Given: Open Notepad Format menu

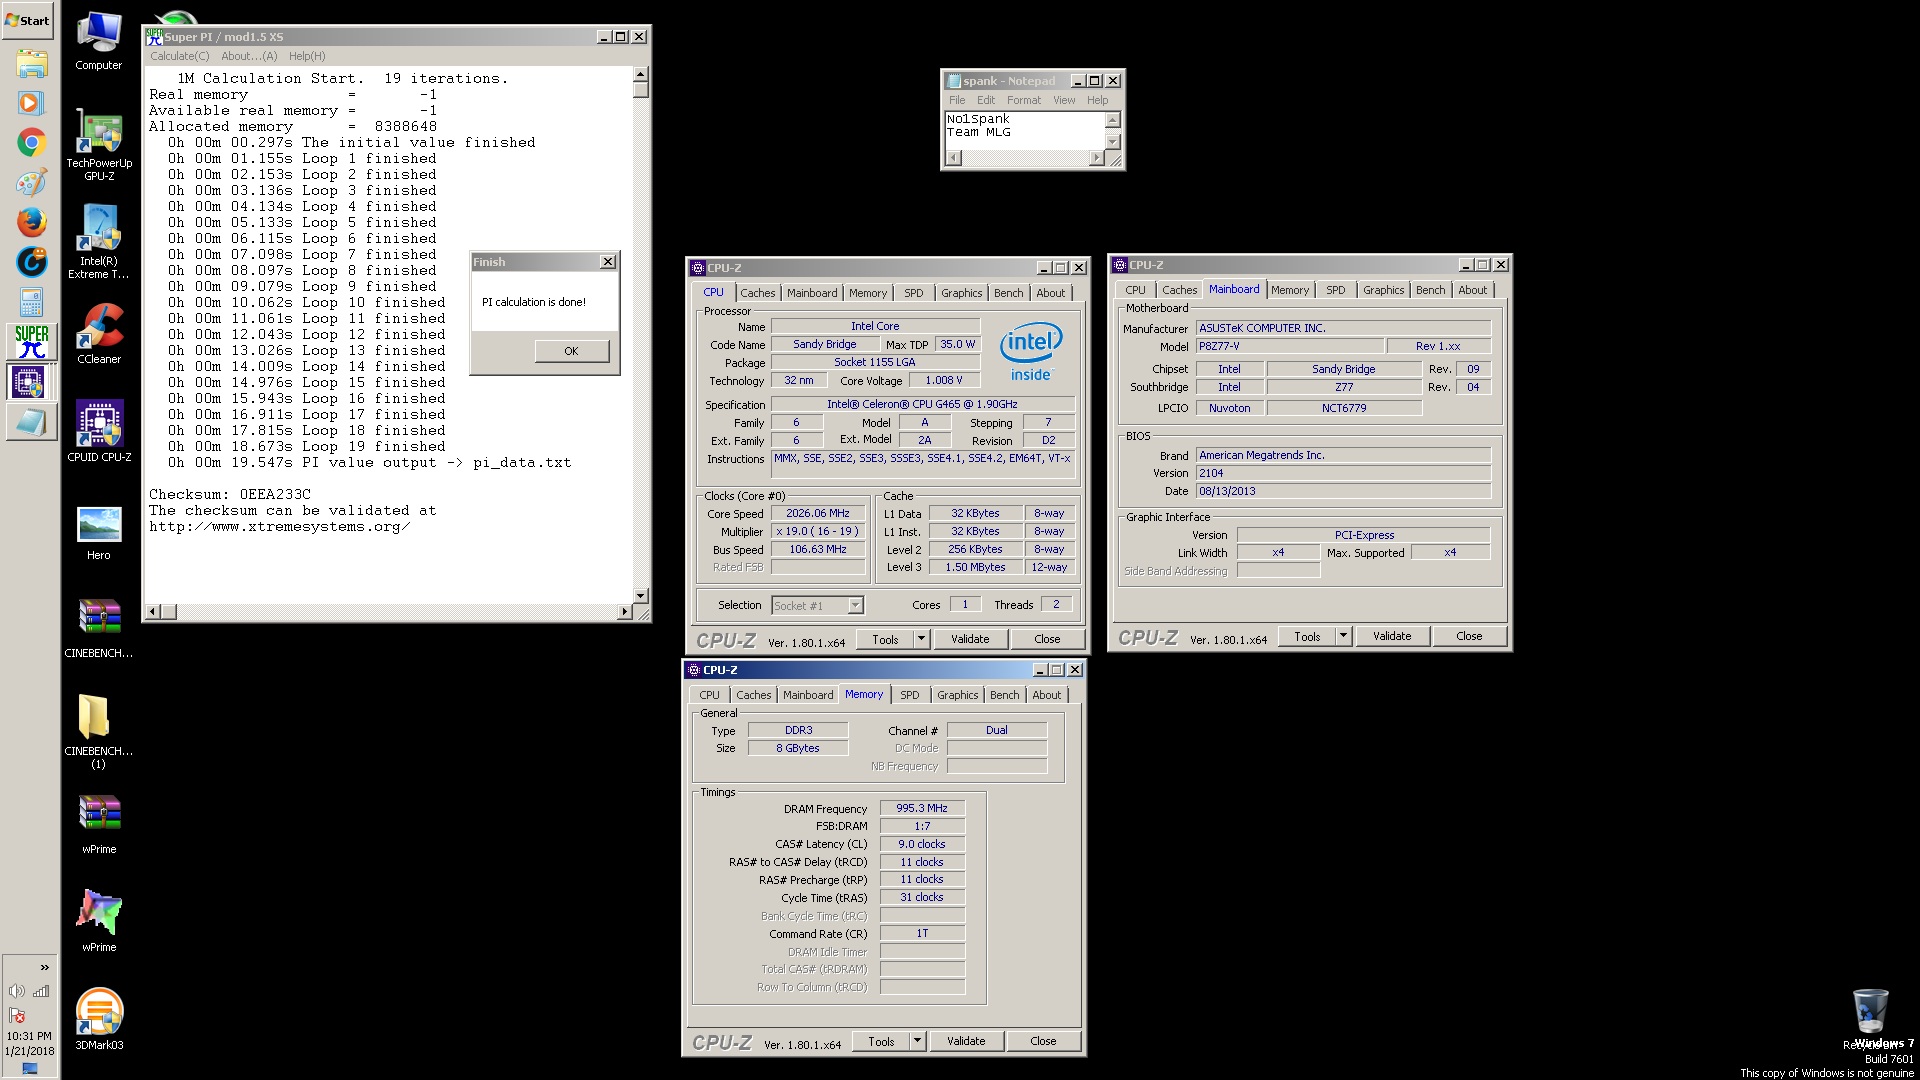Looking at the screenshot, I should (x=1024, y=100).
